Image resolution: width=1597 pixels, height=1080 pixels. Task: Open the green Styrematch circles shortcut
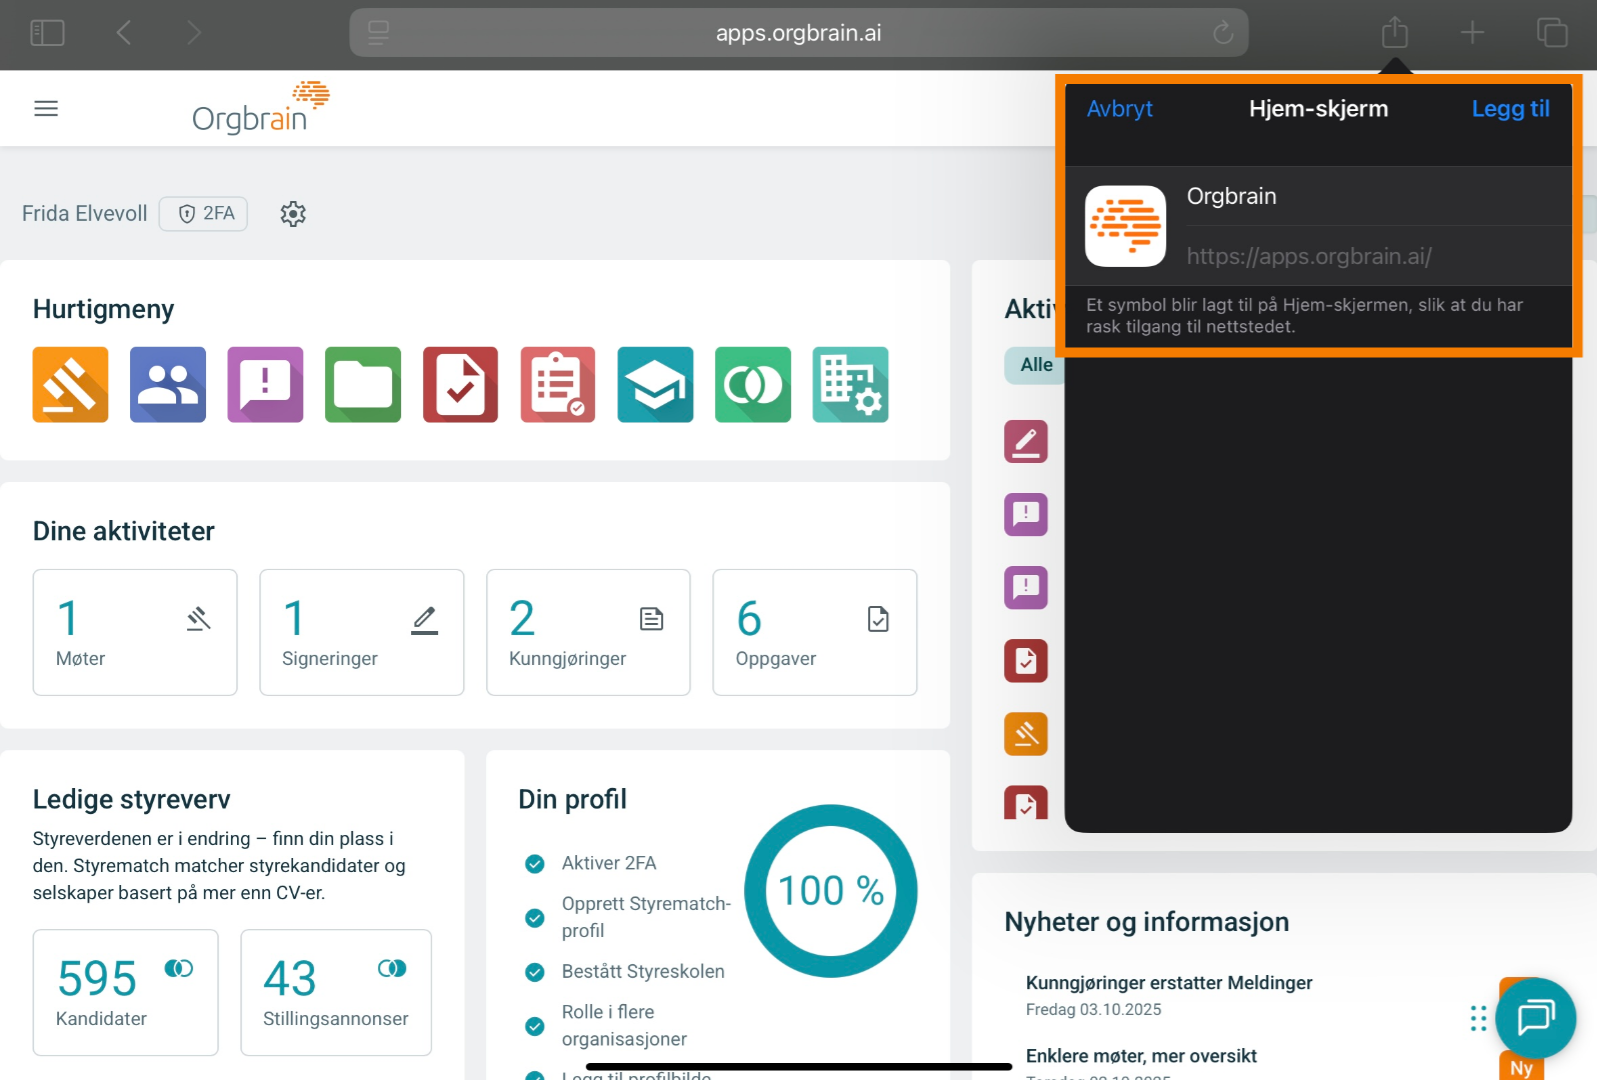[x=753, y=385]
